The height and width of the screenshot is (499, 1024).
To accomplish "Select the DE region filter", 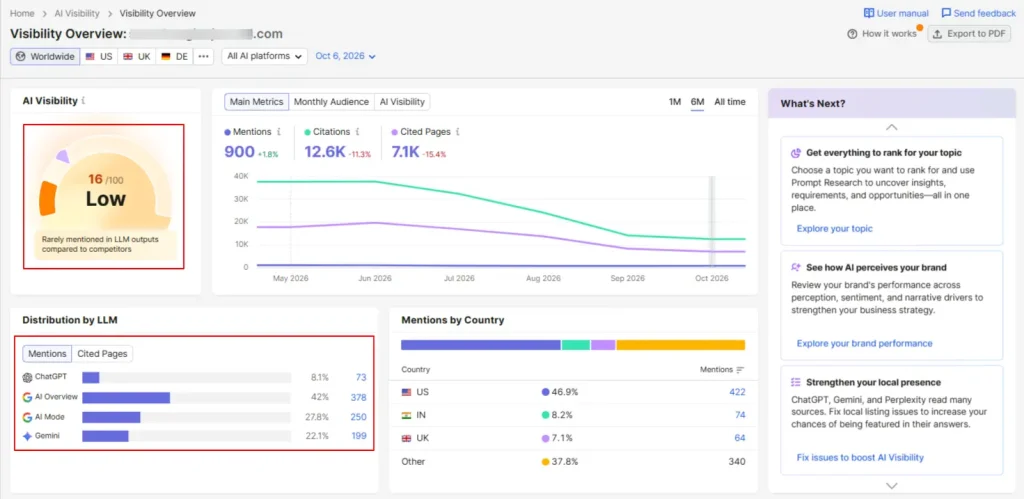I will (174, 56).
